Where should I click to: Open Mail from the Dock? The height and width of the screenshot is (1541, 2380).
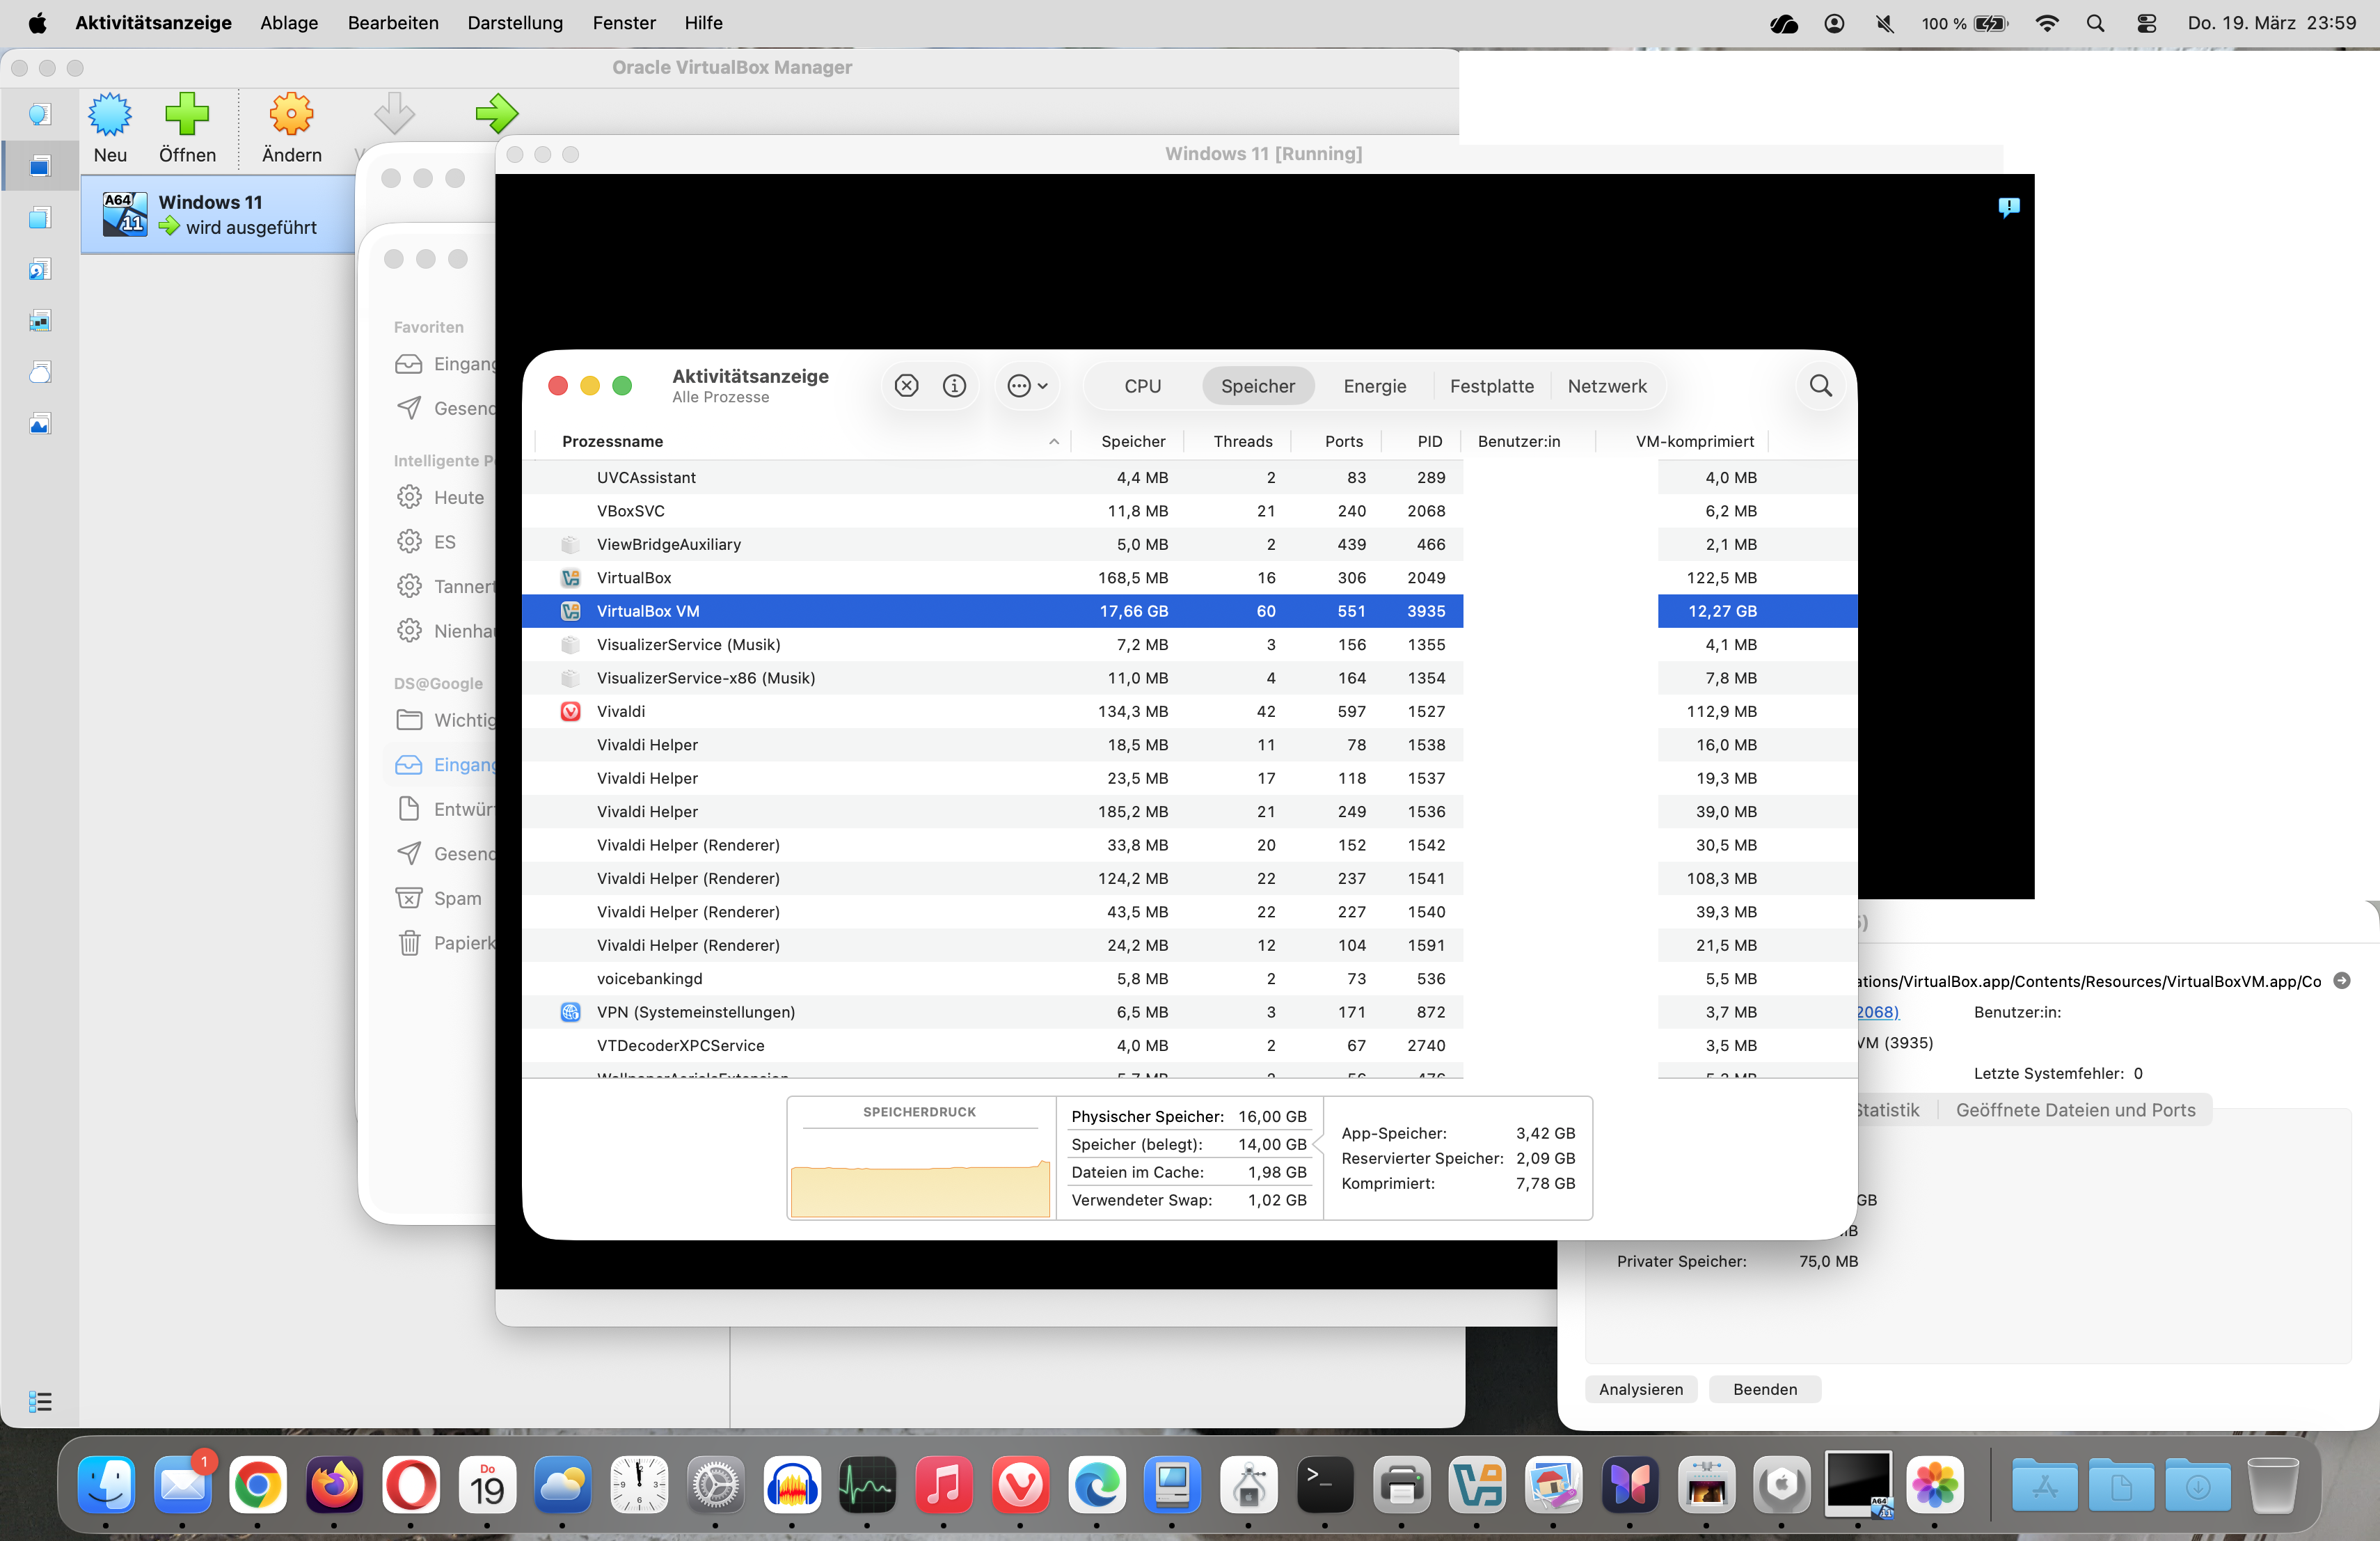182,1484
